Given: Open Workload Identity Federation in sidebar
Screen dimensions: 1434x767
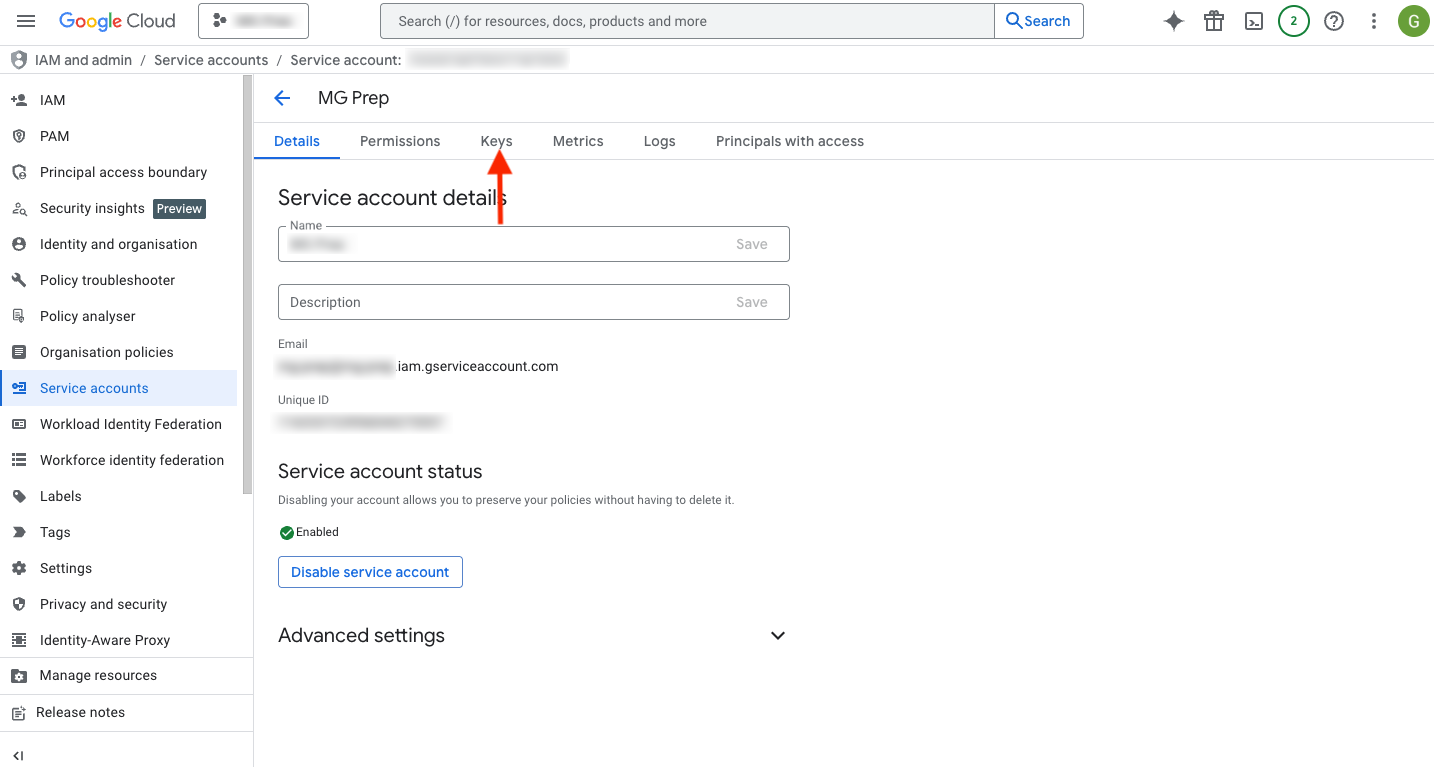Looking at the screenshot, I should tap(130, 424).
